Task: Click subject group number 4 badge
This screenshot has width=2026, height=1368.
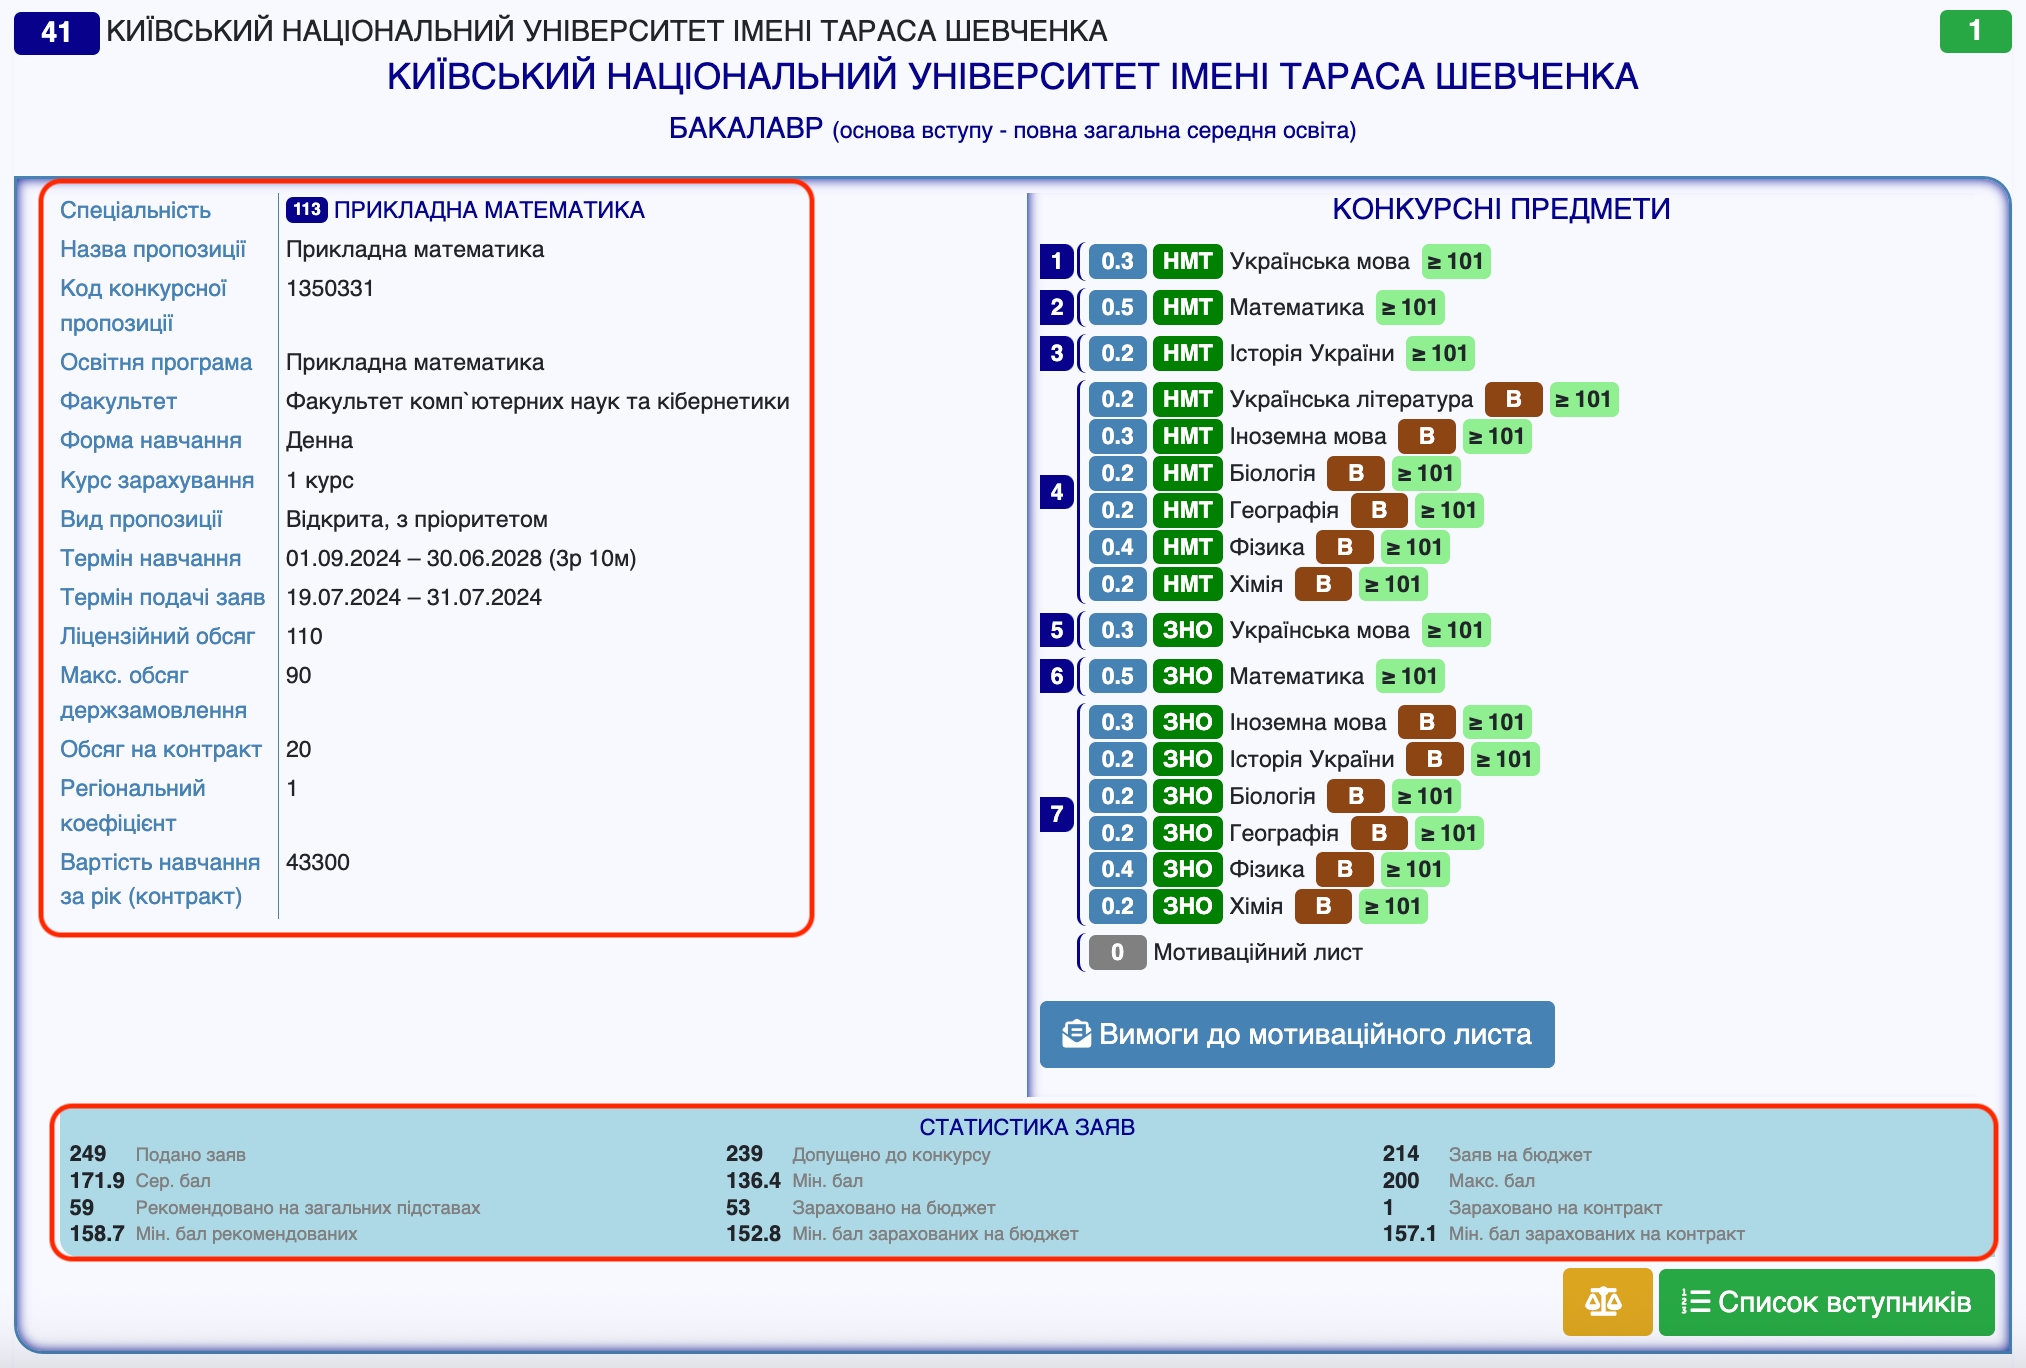Action: [x=1056, y=491]
